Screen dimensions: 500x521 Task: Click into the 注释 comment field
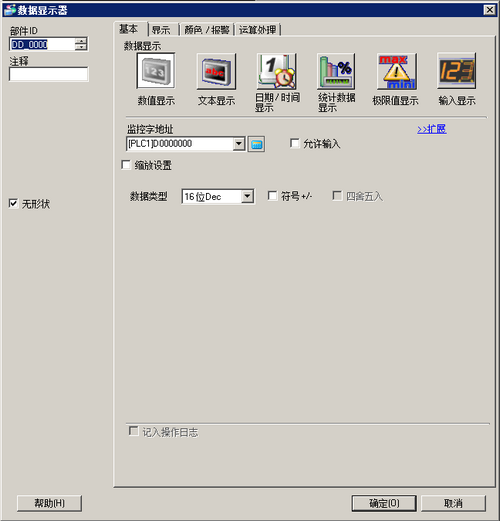click(x=49, y=74)
